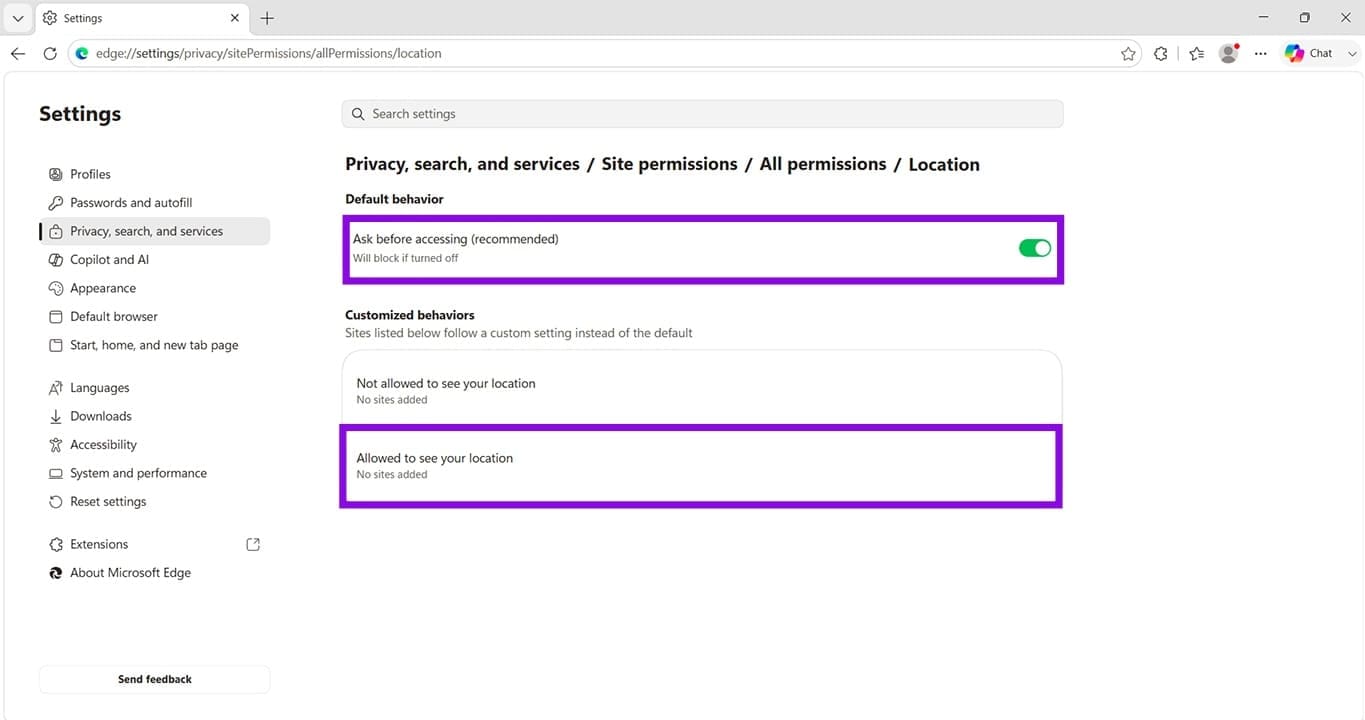1365x720 pixels.
Task: Open the Favorites list icon
Action: point(1196,53)
